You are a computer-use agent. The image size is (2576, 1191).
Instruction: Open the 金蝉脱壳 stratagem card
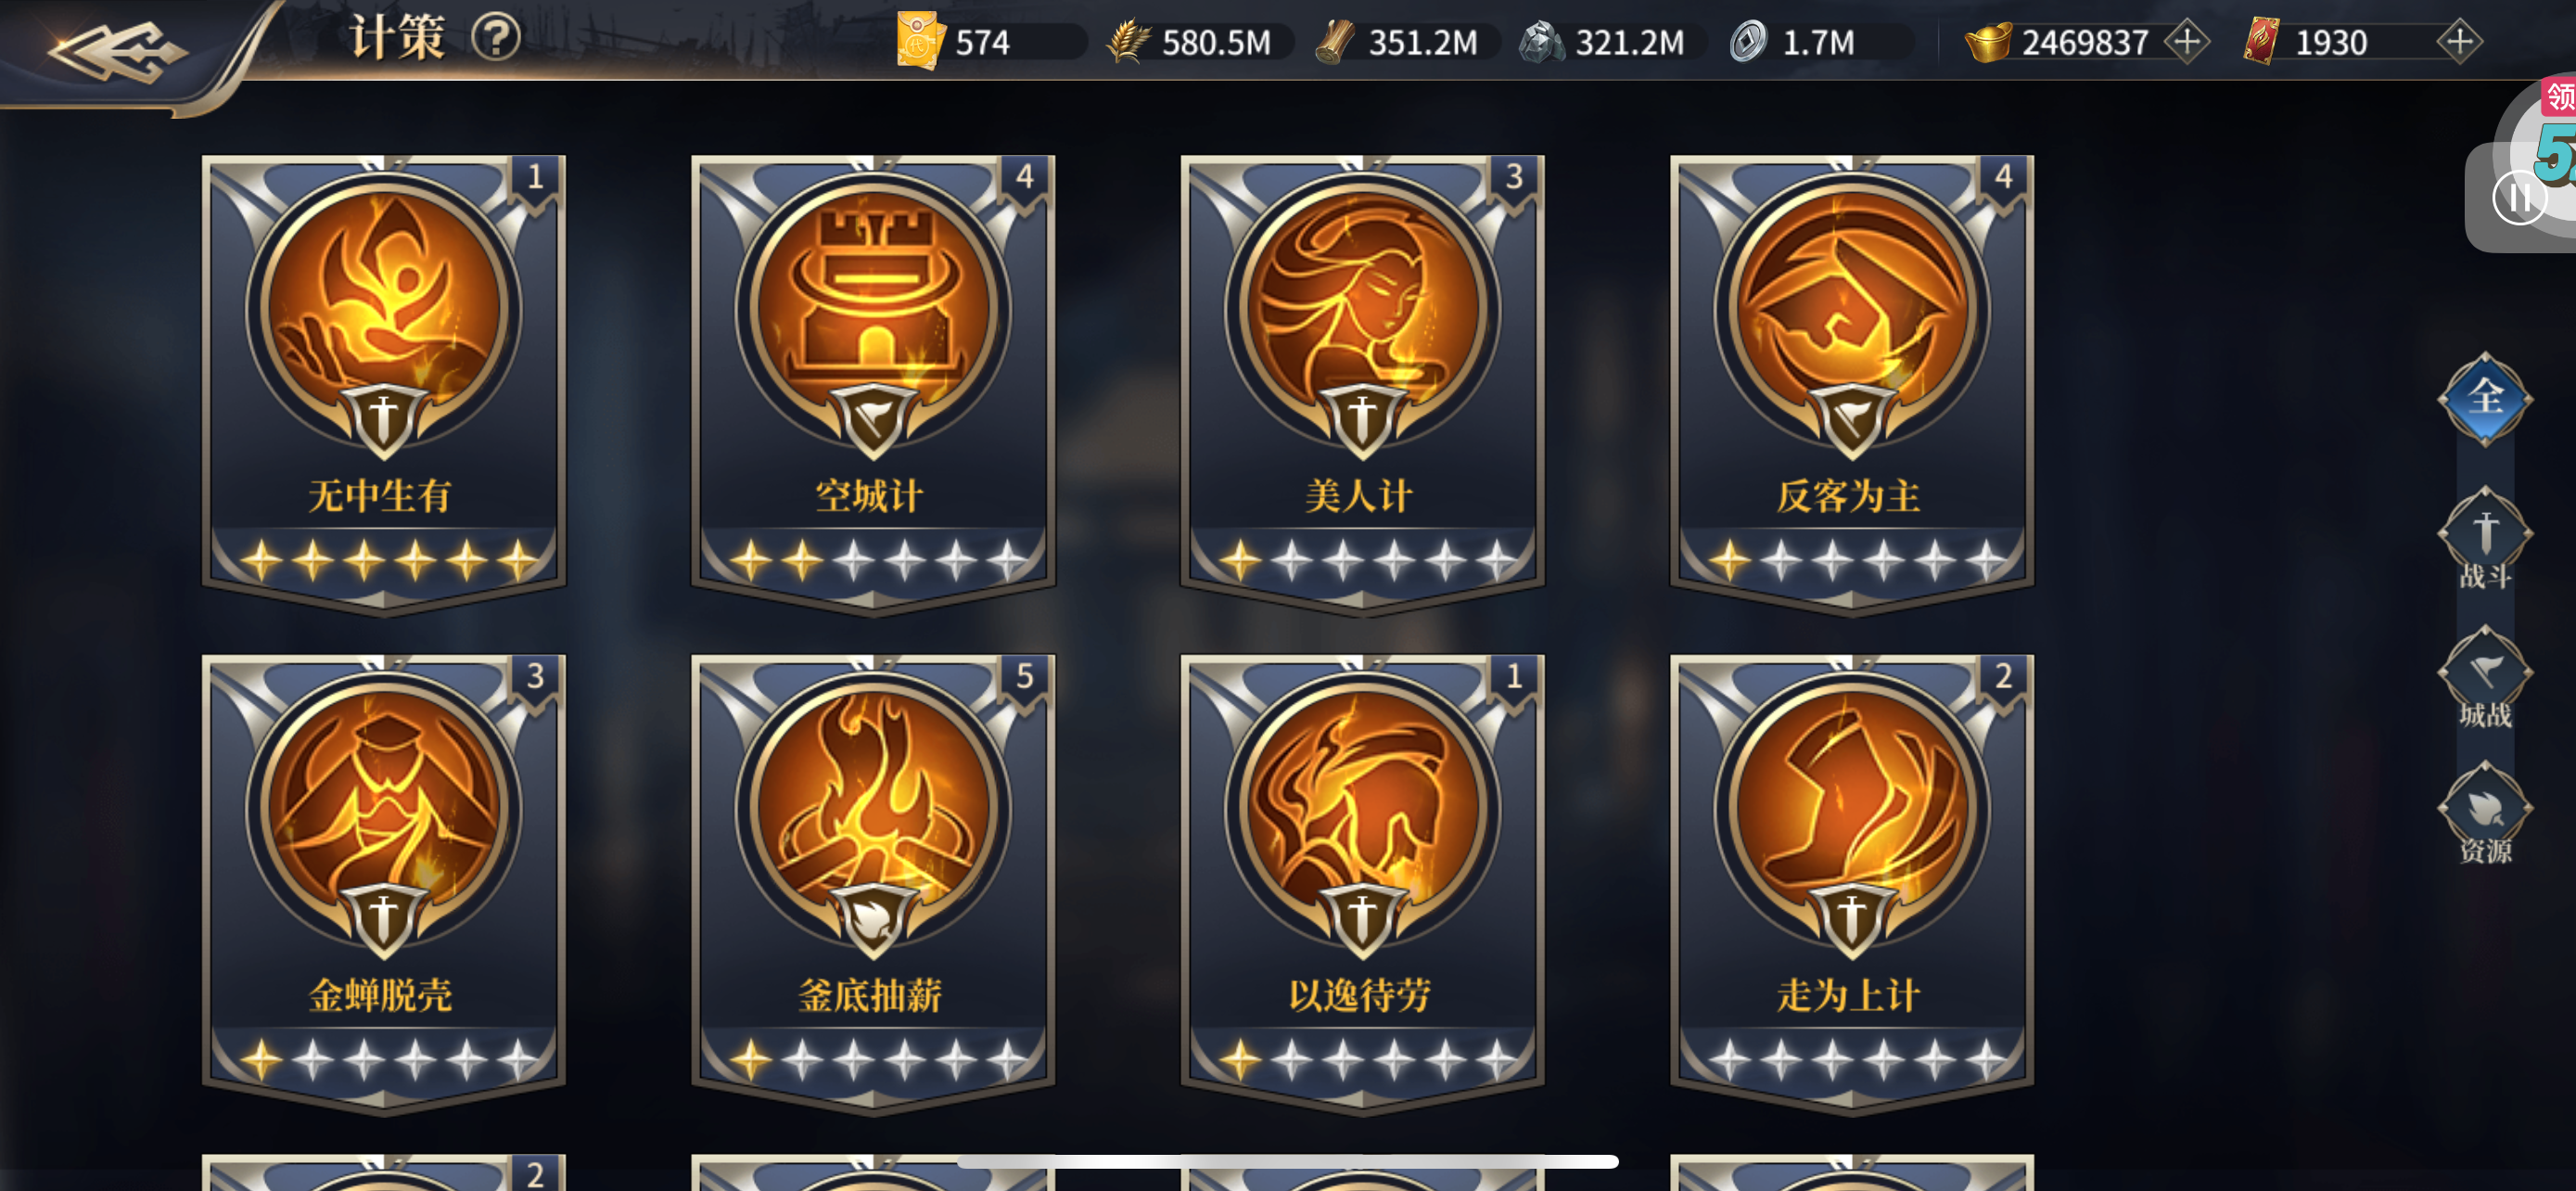384,882
